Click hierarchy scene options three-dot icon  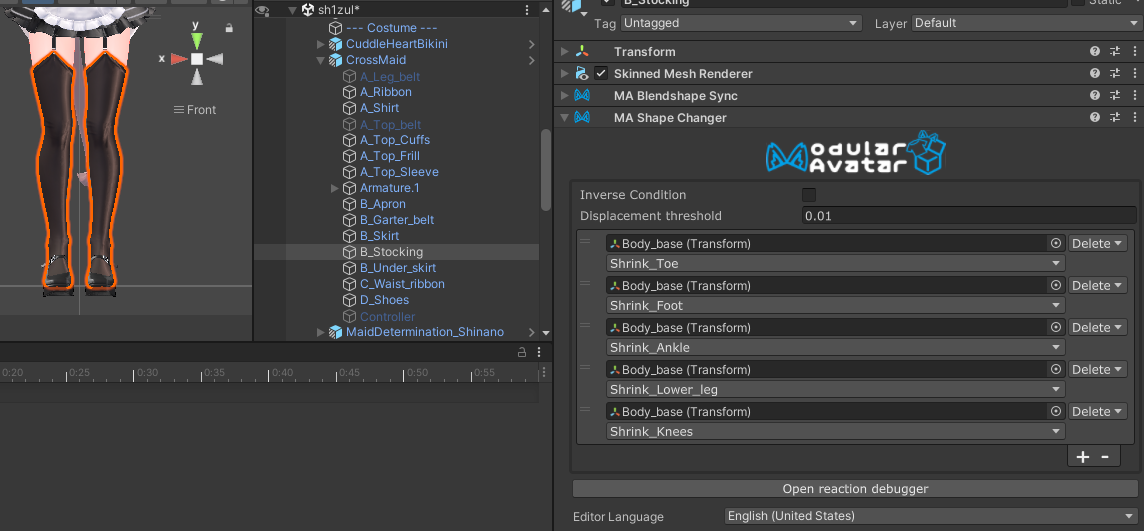[x=527, y=10]
